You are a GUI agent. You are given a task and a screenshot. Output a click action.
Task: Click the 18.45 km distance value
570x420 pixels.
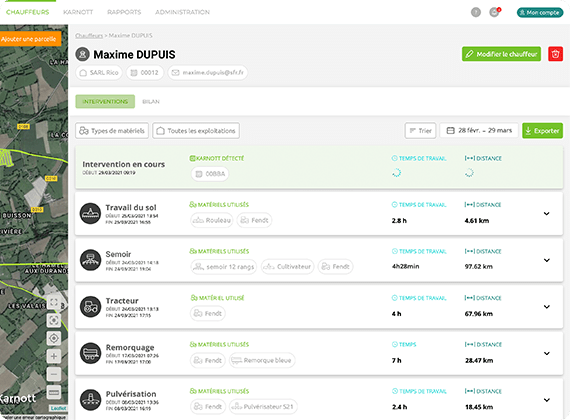click(x=479, y=407)
